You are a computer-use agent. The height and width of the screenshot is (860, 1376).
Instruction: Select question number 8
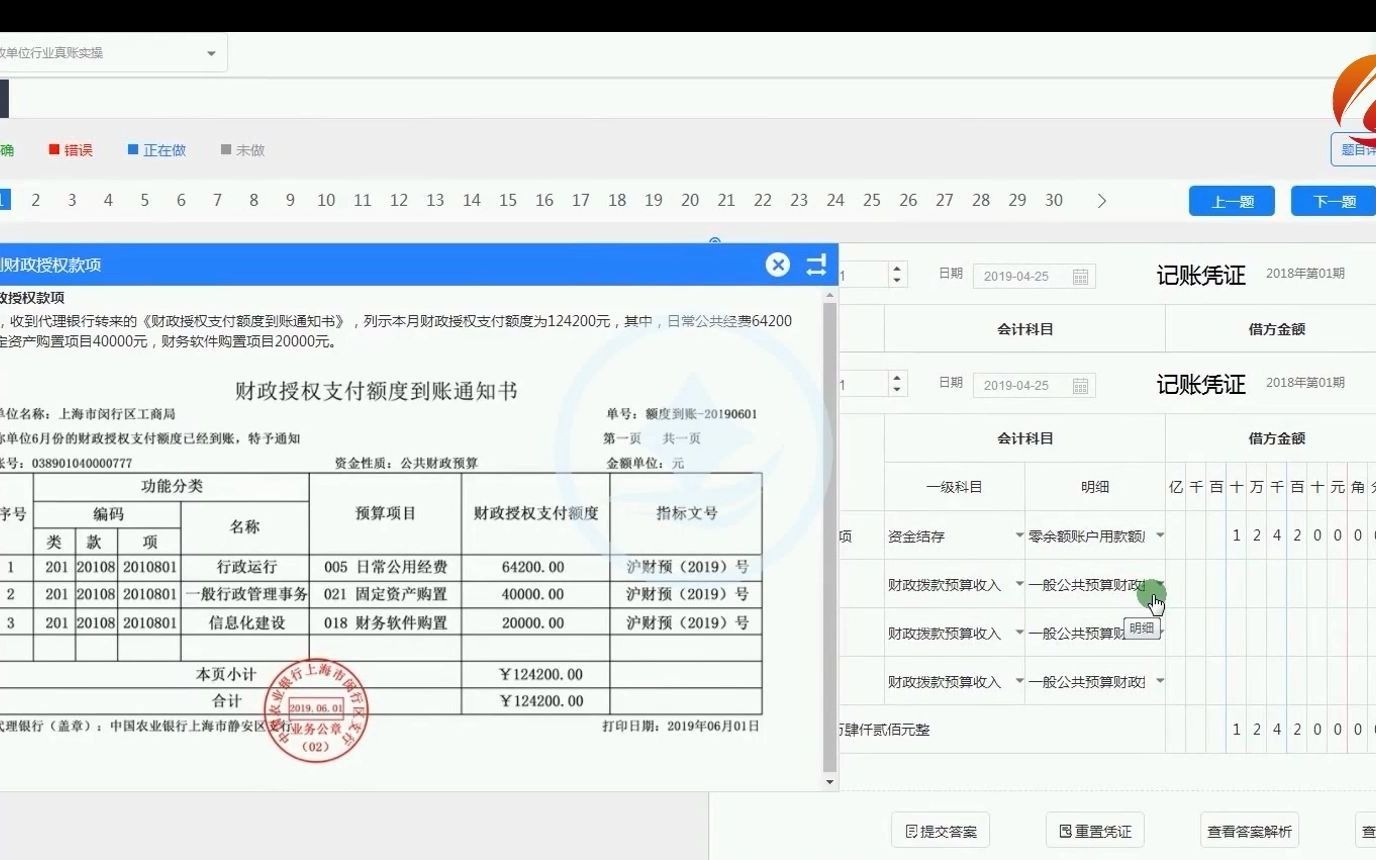pos(254,200)
